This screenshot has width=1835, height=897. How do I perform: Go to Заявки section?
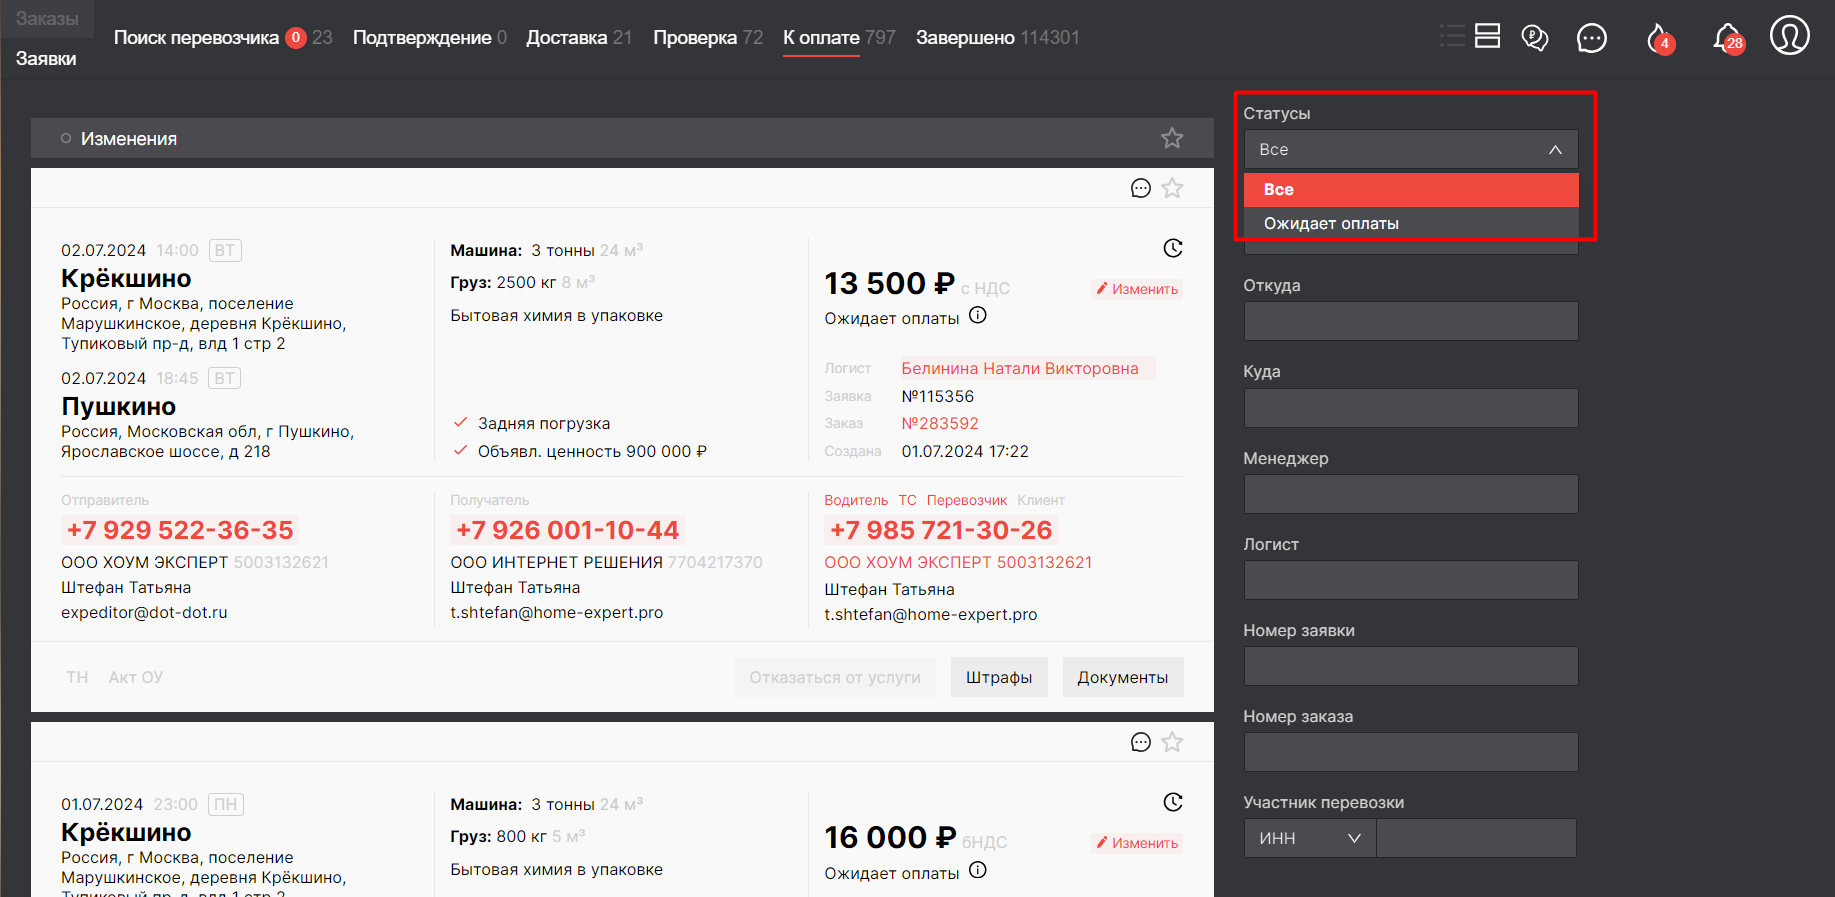point(46,58)
